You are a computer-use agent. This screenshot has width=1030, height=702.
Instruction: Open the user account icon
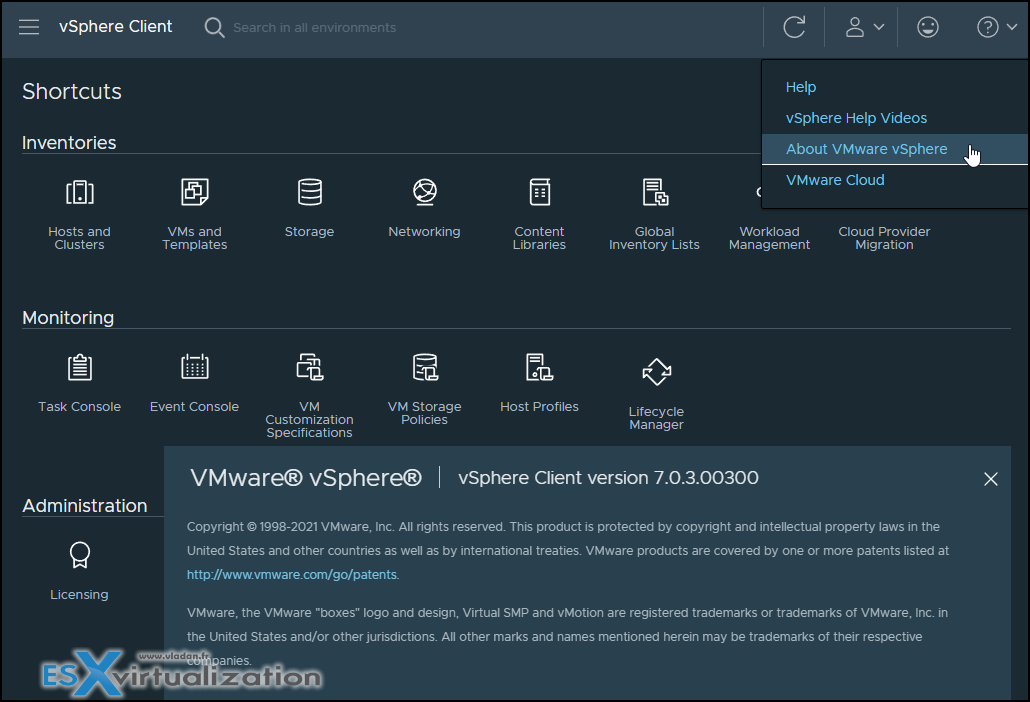coord(855,27)
